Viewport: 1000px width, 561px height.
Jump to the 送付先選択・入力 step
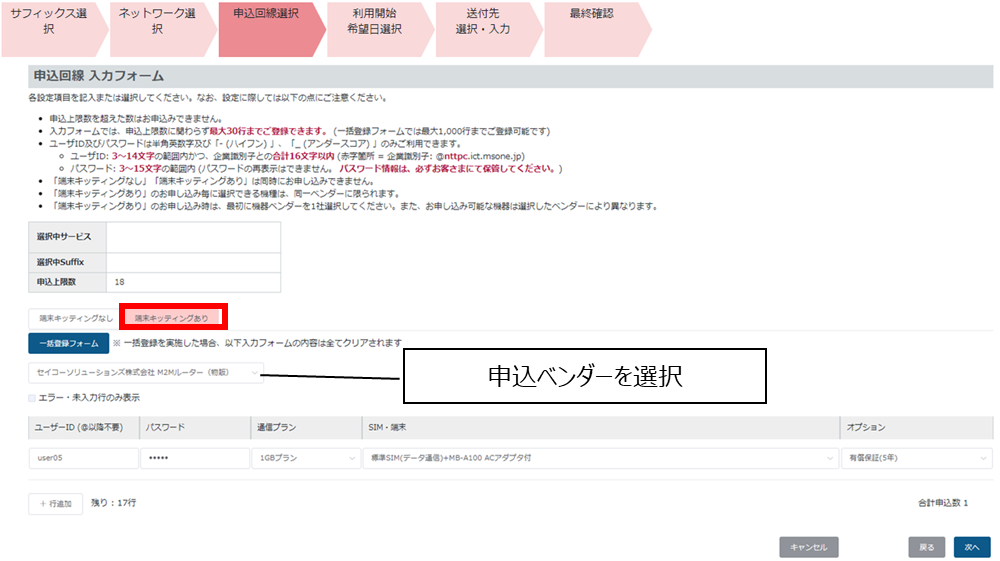(483, 22)
